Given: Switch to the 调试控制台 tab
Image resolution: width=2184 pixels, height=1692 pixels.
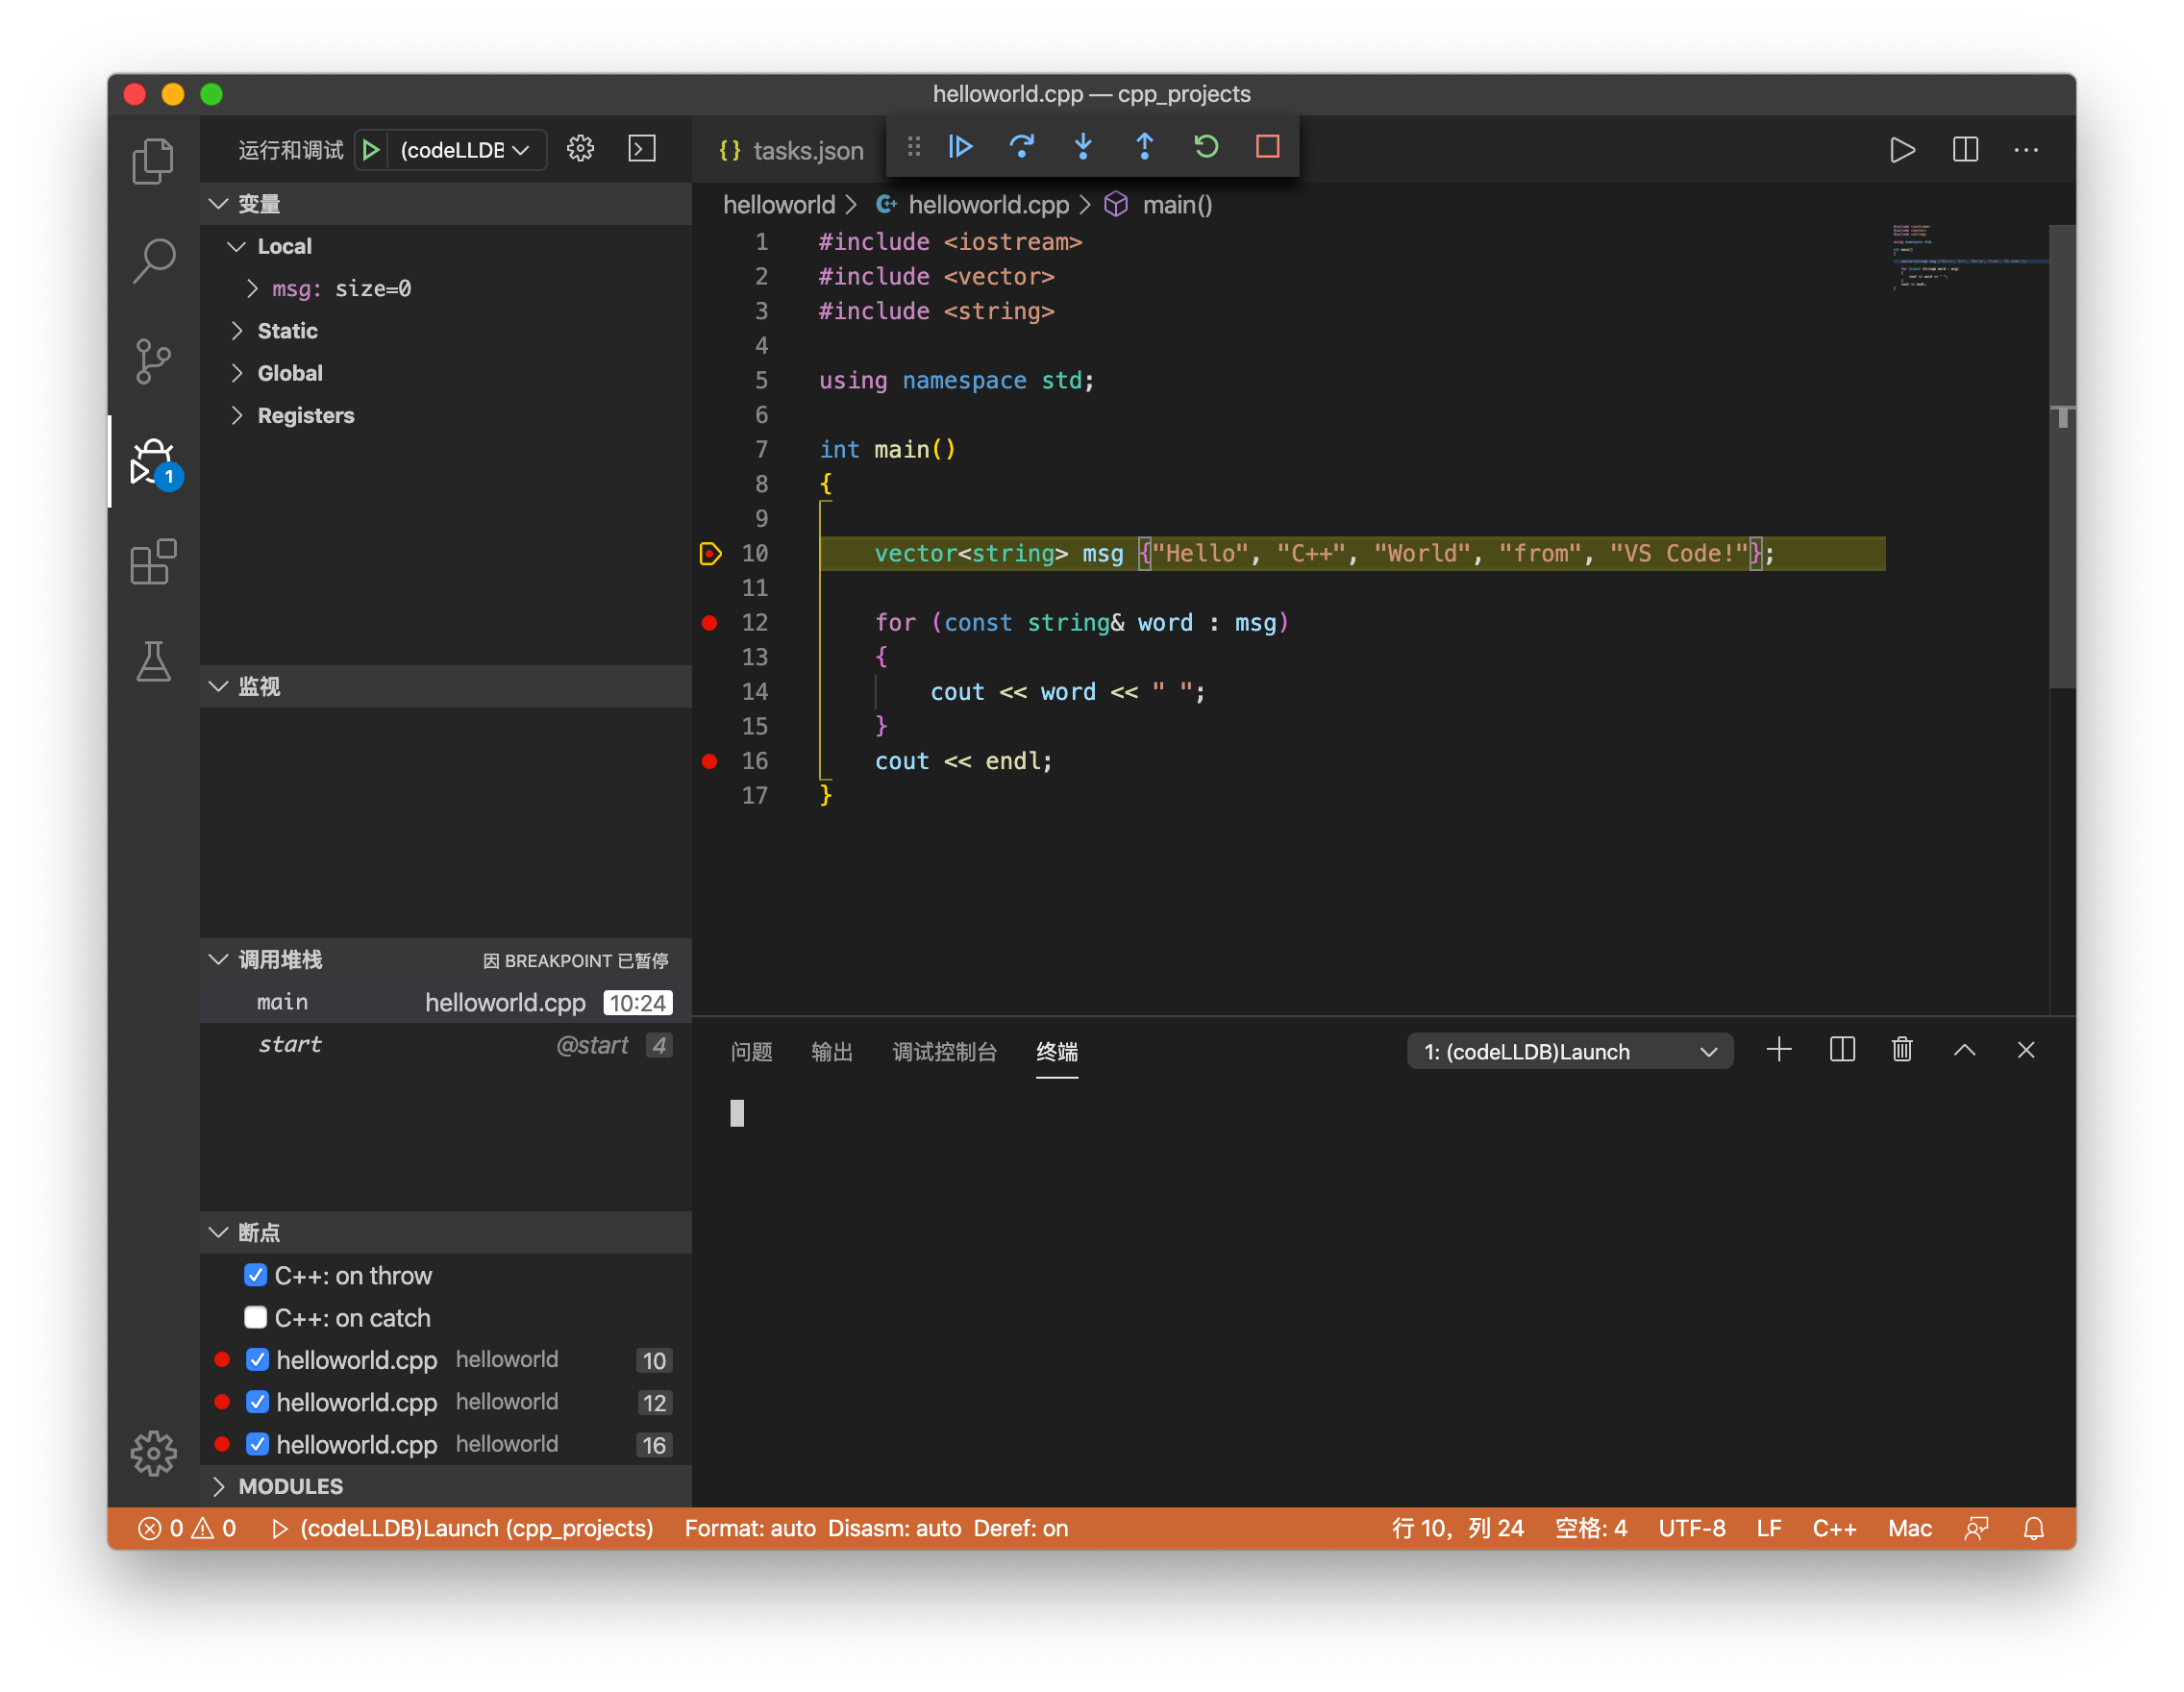Looking at the screenshot, I should tap(944, 1052).
